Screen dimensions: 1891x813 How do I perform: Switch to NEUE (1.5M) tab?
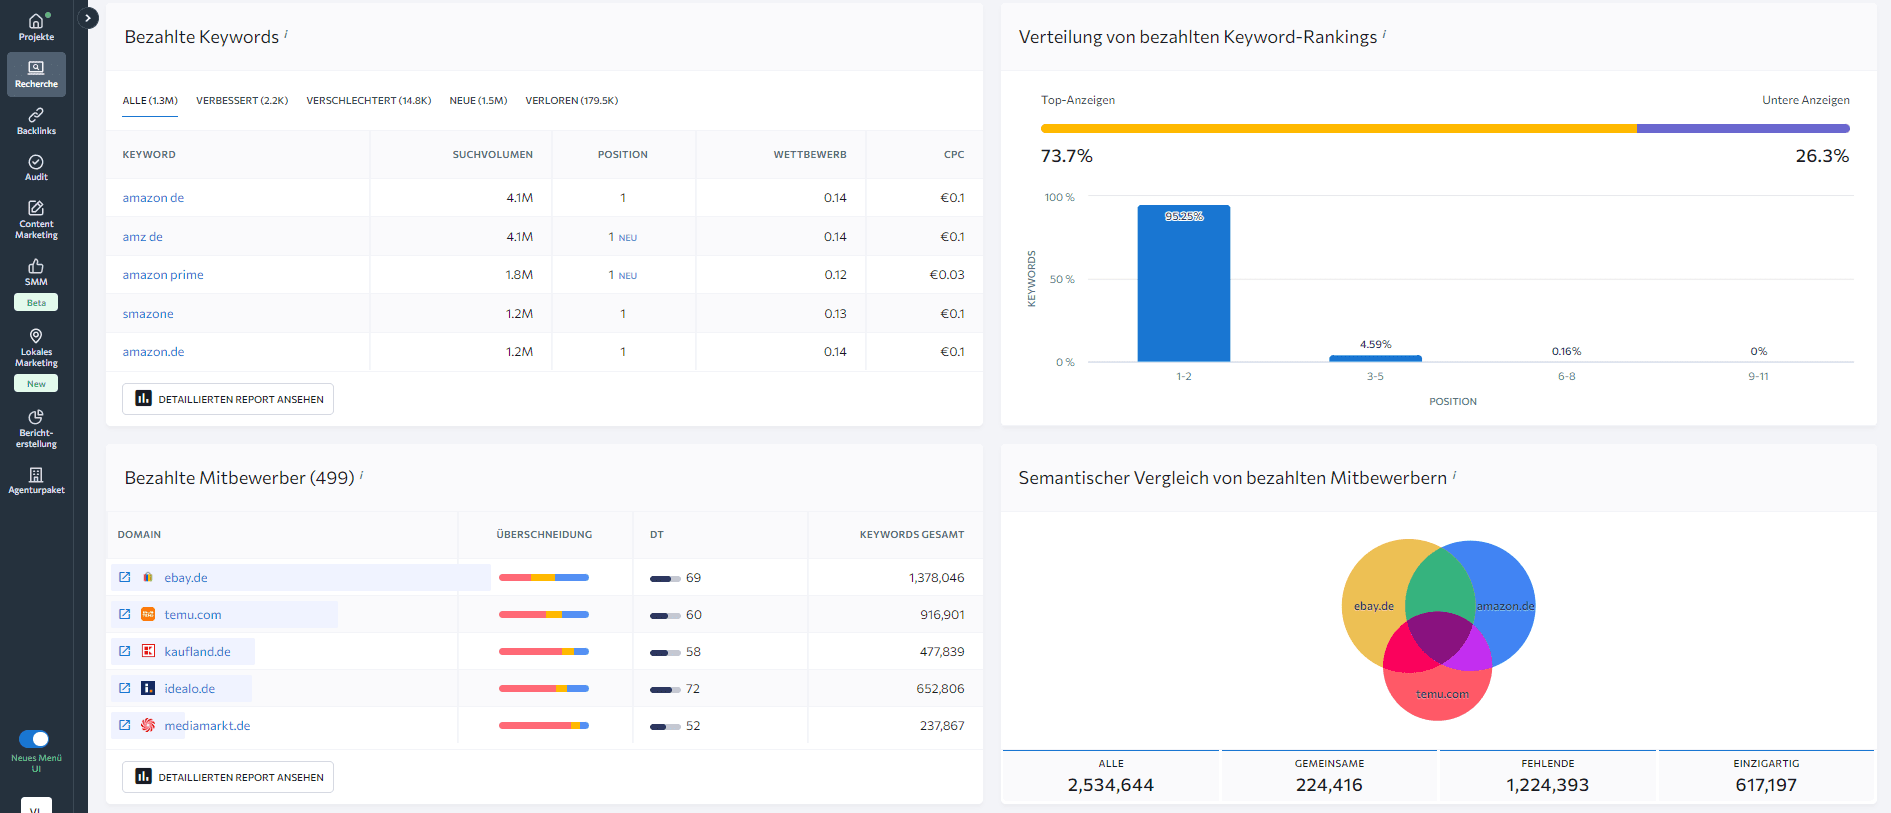coord(478,100)
